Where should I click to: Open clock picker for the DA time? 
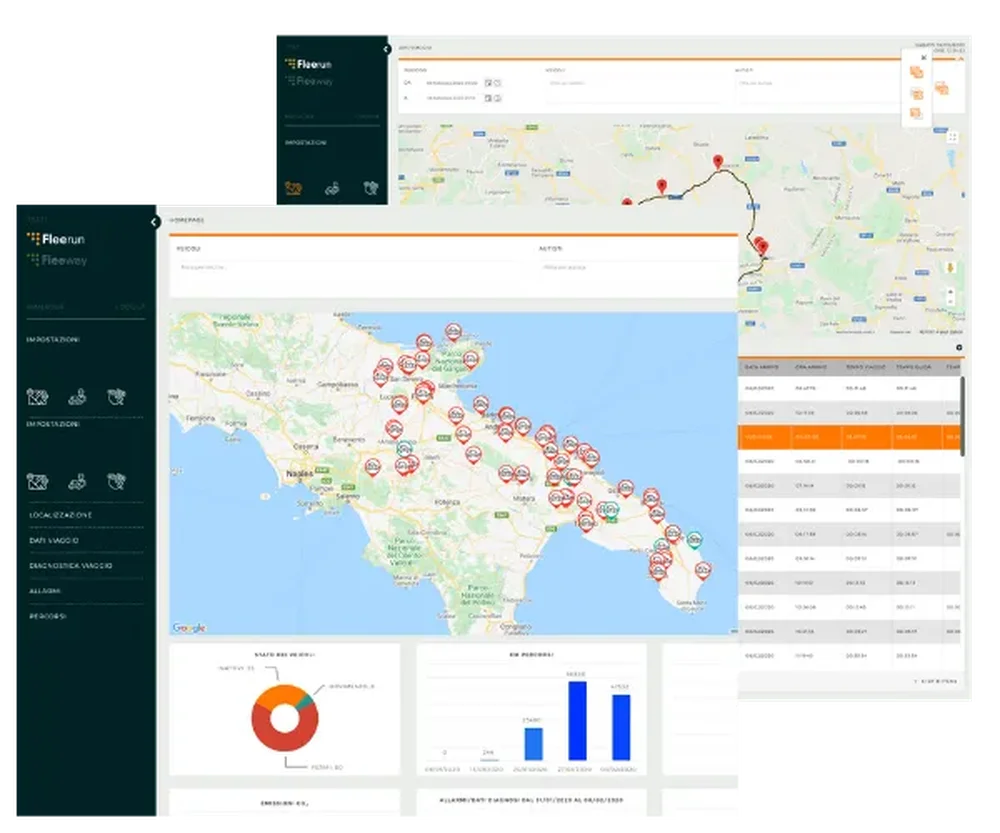click(497, 83)
